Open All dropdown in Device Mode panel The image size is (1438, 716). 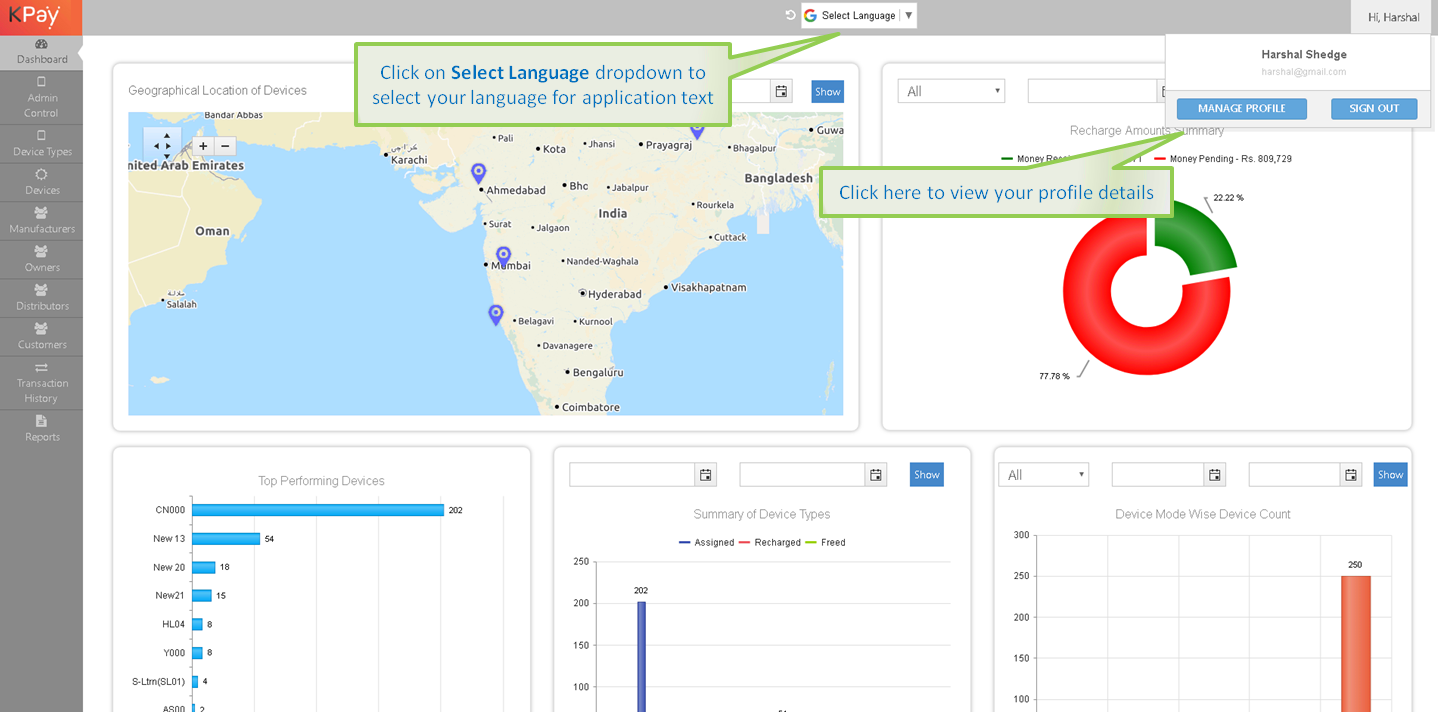(1043, 475)
